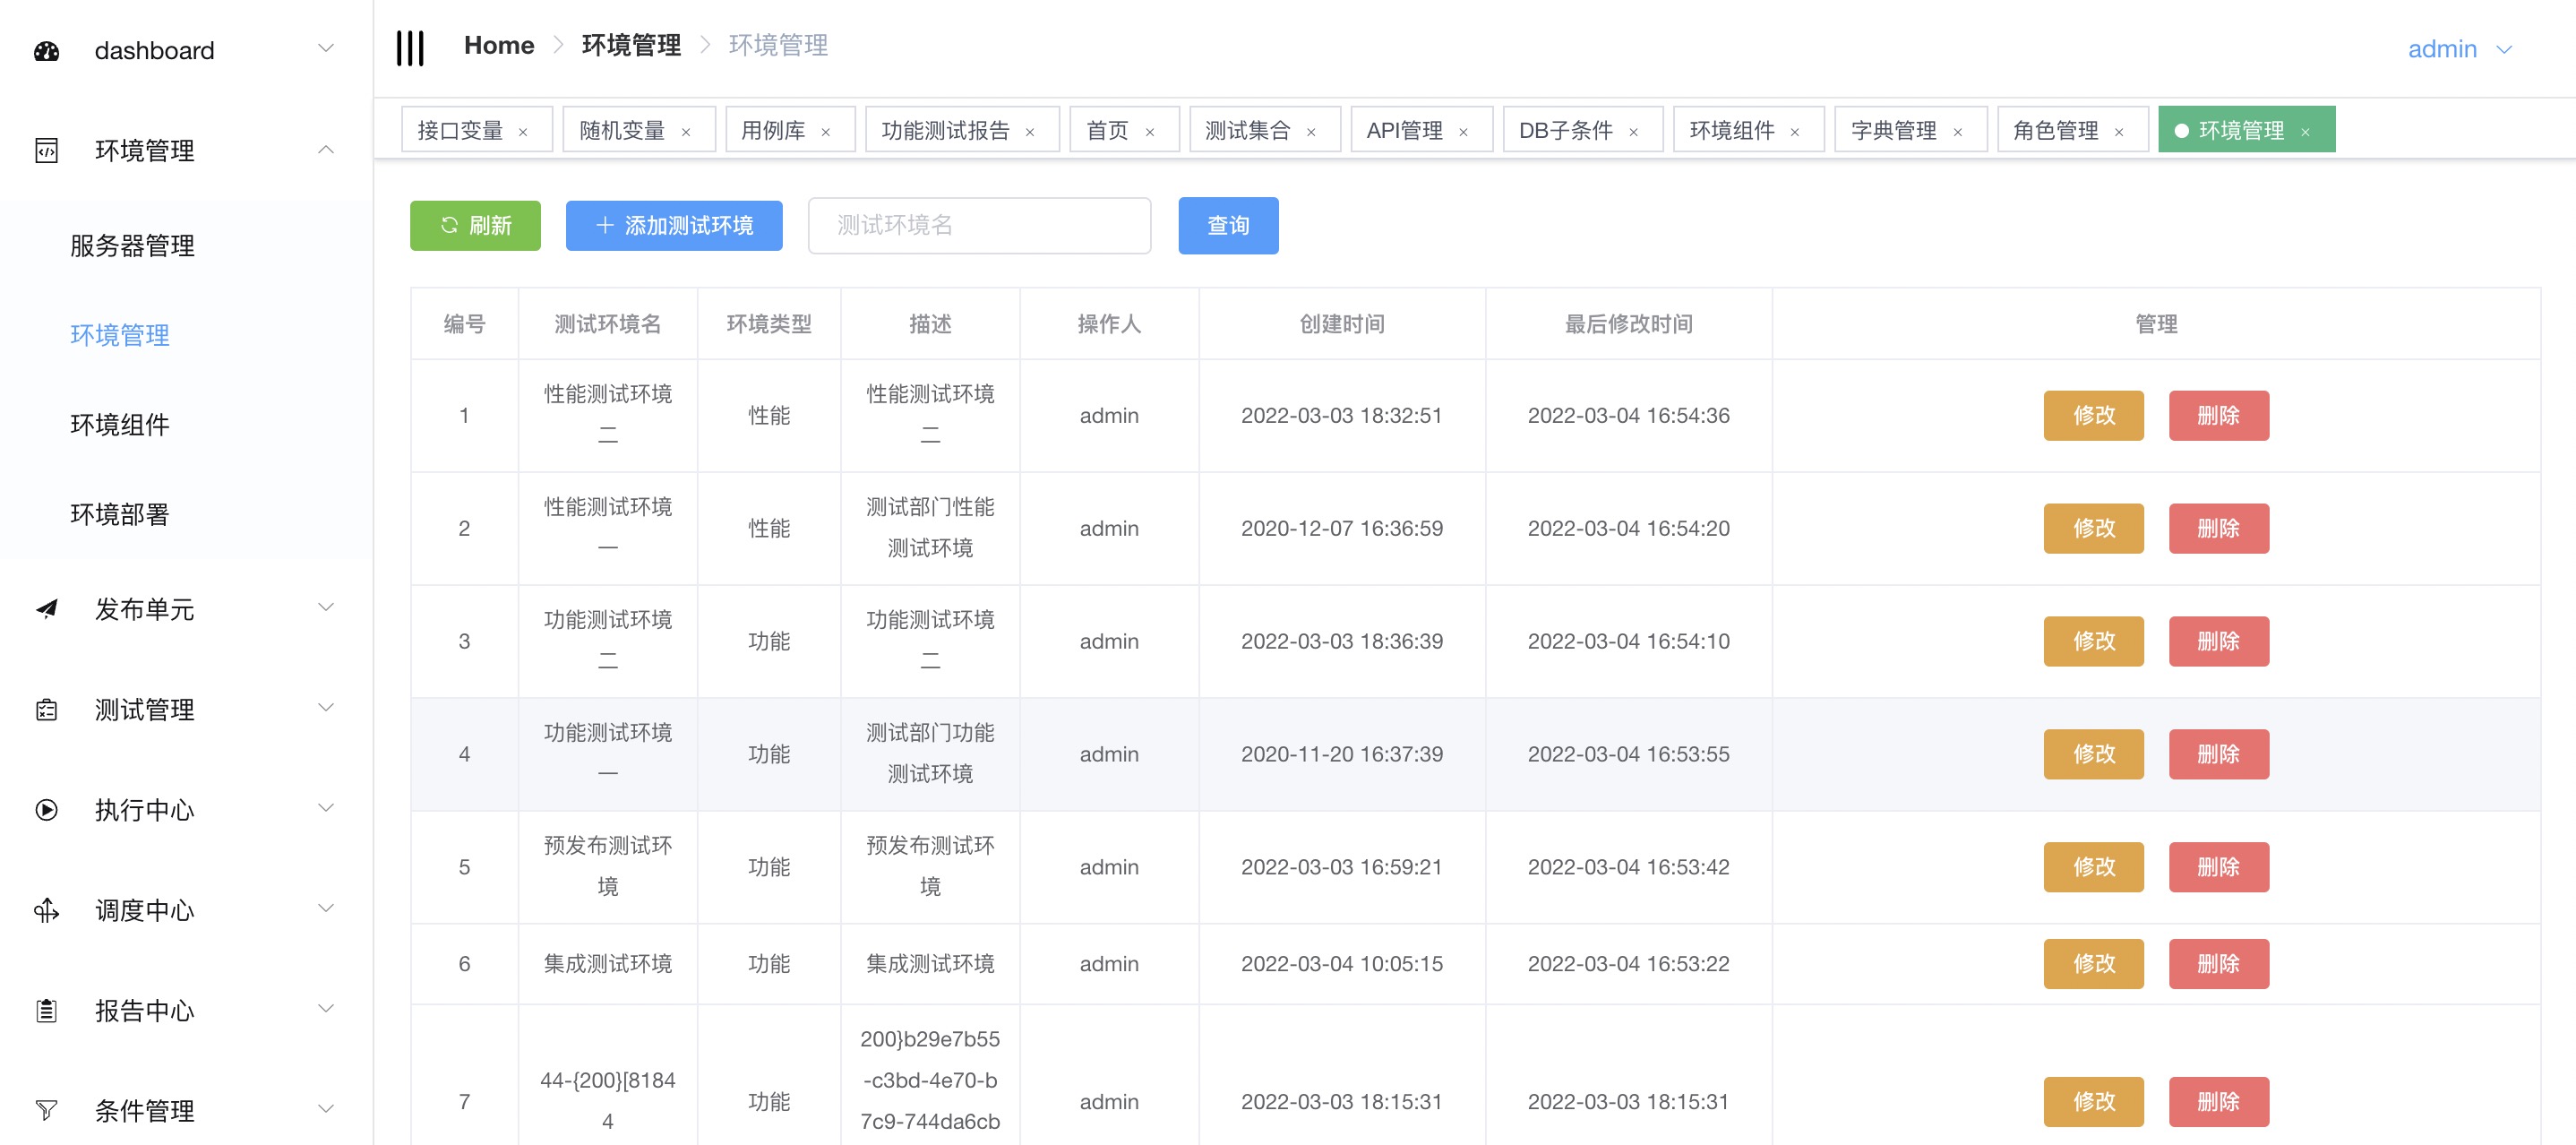
Task: Click the 发布单元 paper plane icon
Action: [46, 608]
